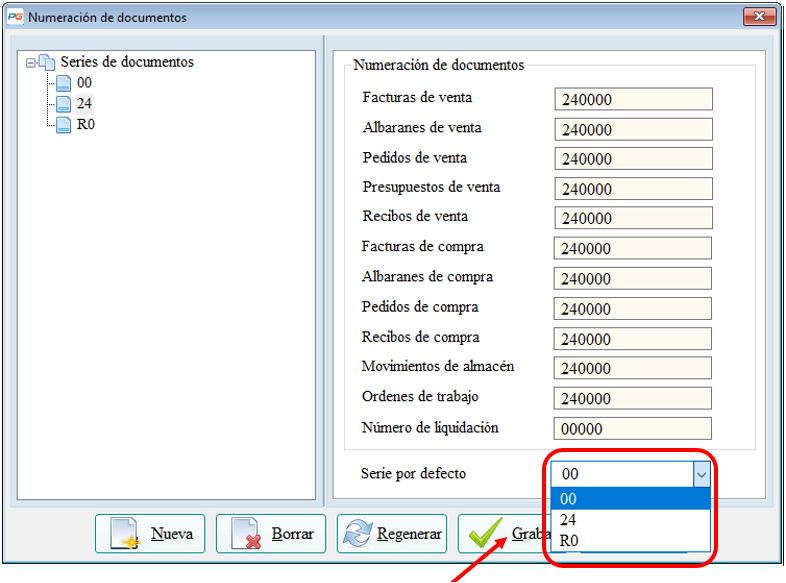The height and width of the screenshot is (583, 786).
Task: Click the Serie por defecto label
Action: pos(414,473)
